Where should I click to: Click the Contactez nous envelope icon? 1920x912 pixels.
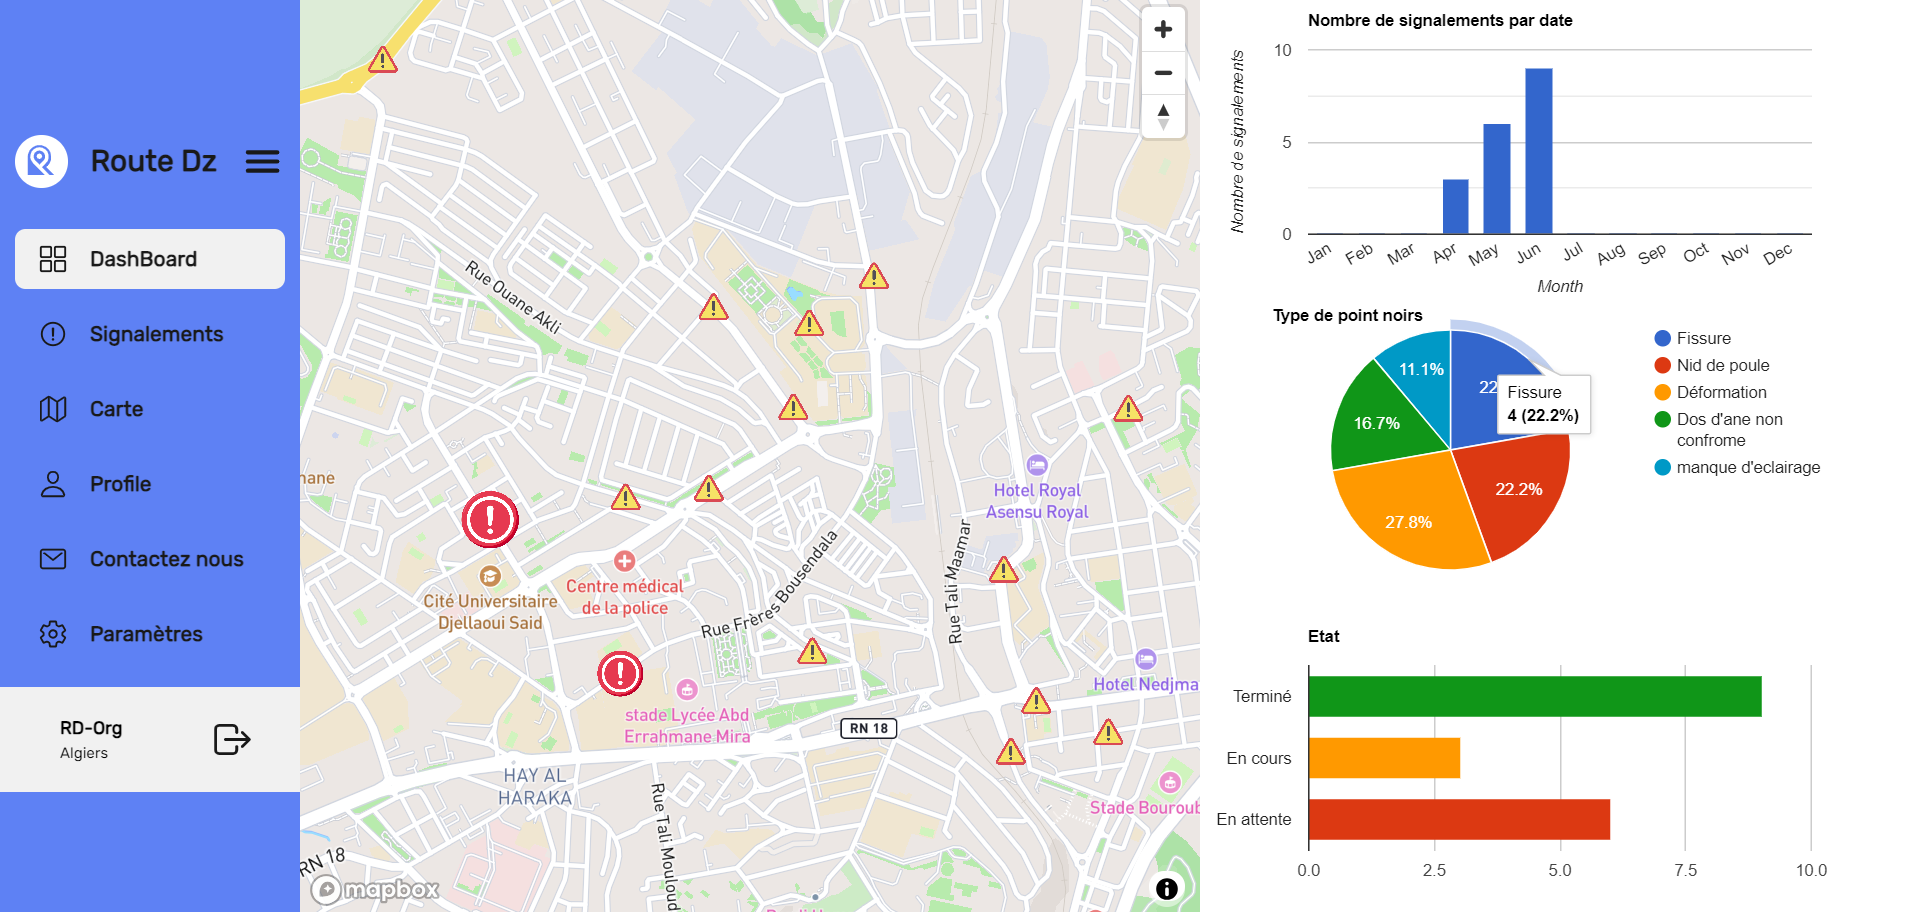coord(53,559)
